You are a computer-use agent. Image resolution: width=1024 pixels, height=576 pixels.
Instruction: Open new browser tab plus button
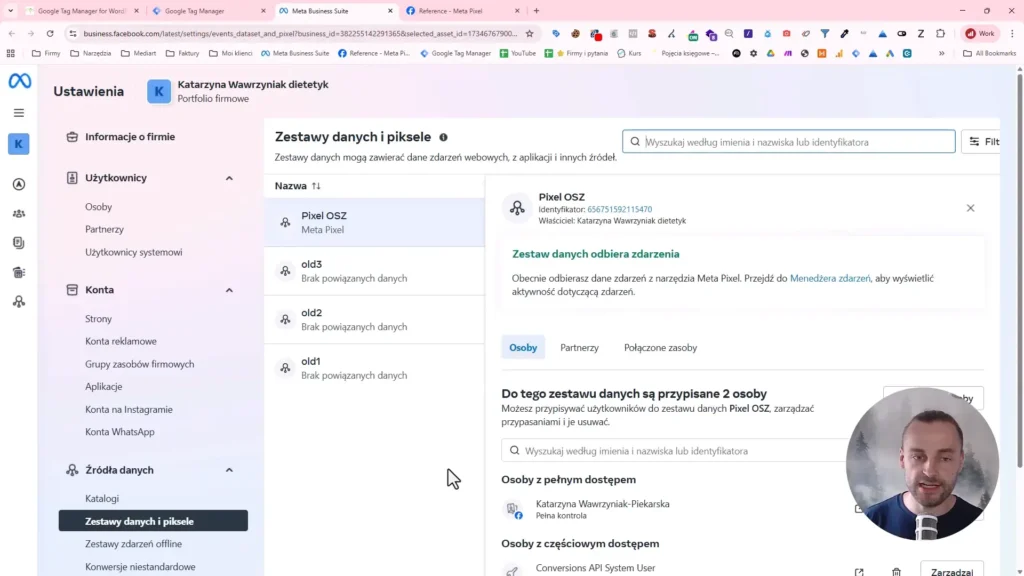(x=536, y=10)
